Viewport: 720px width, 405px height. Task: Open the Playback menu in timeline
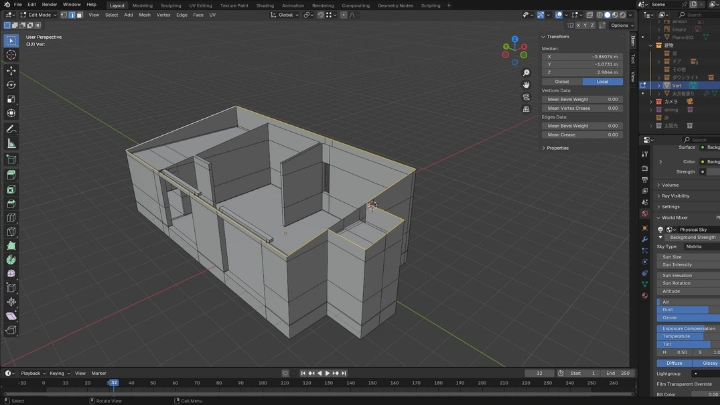point(31,373)
